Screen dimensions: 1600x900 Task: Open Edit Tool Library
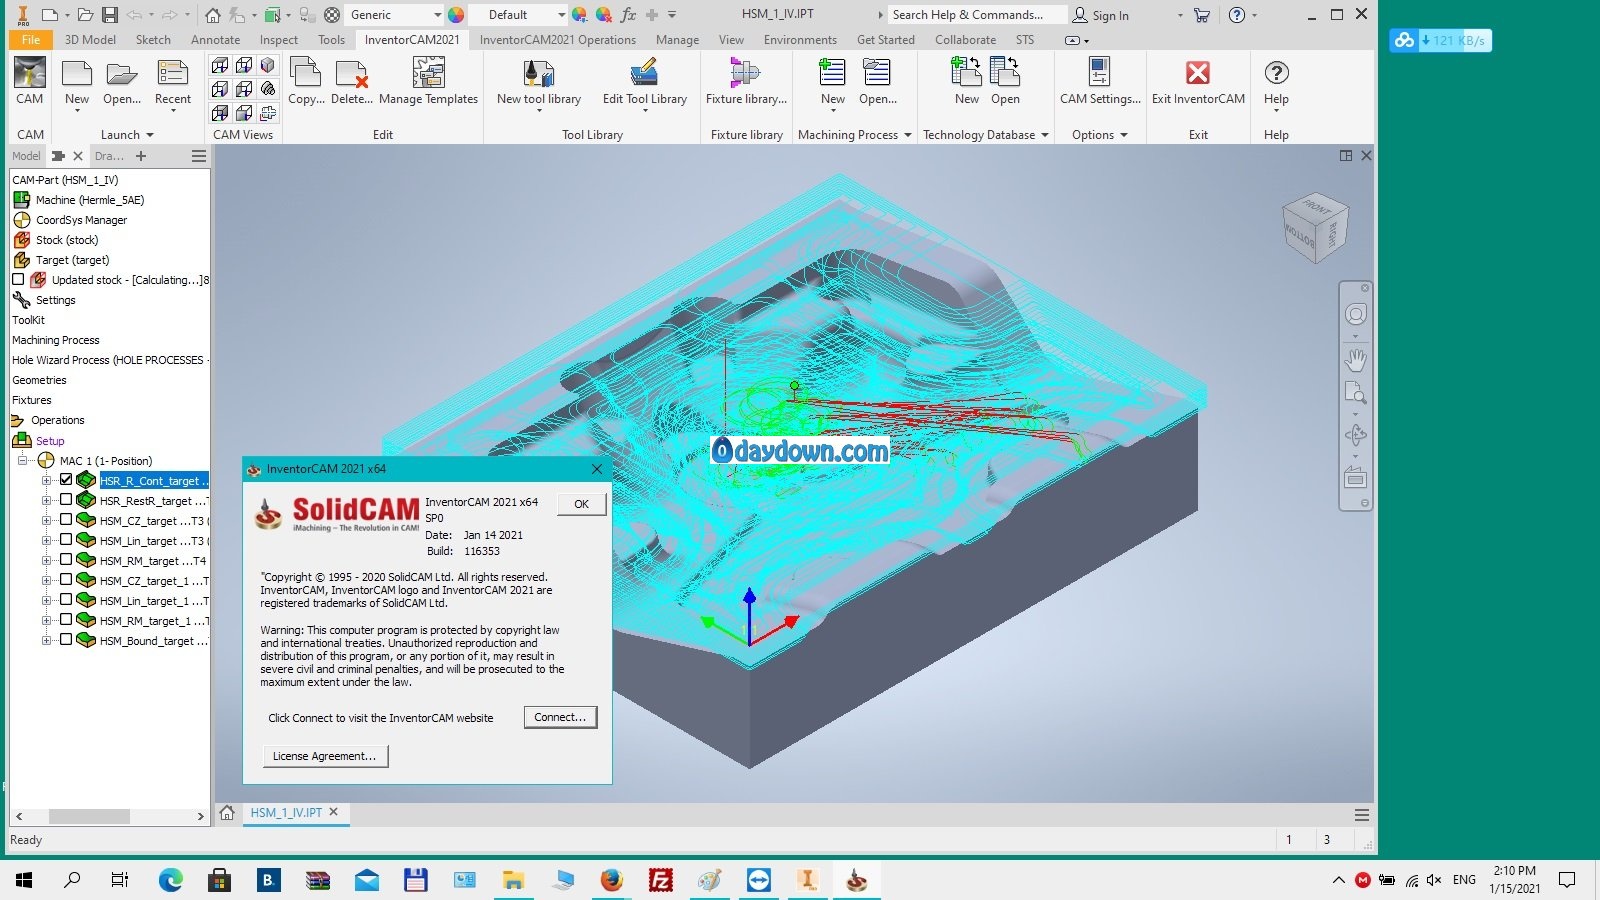[x=644, y=83]
